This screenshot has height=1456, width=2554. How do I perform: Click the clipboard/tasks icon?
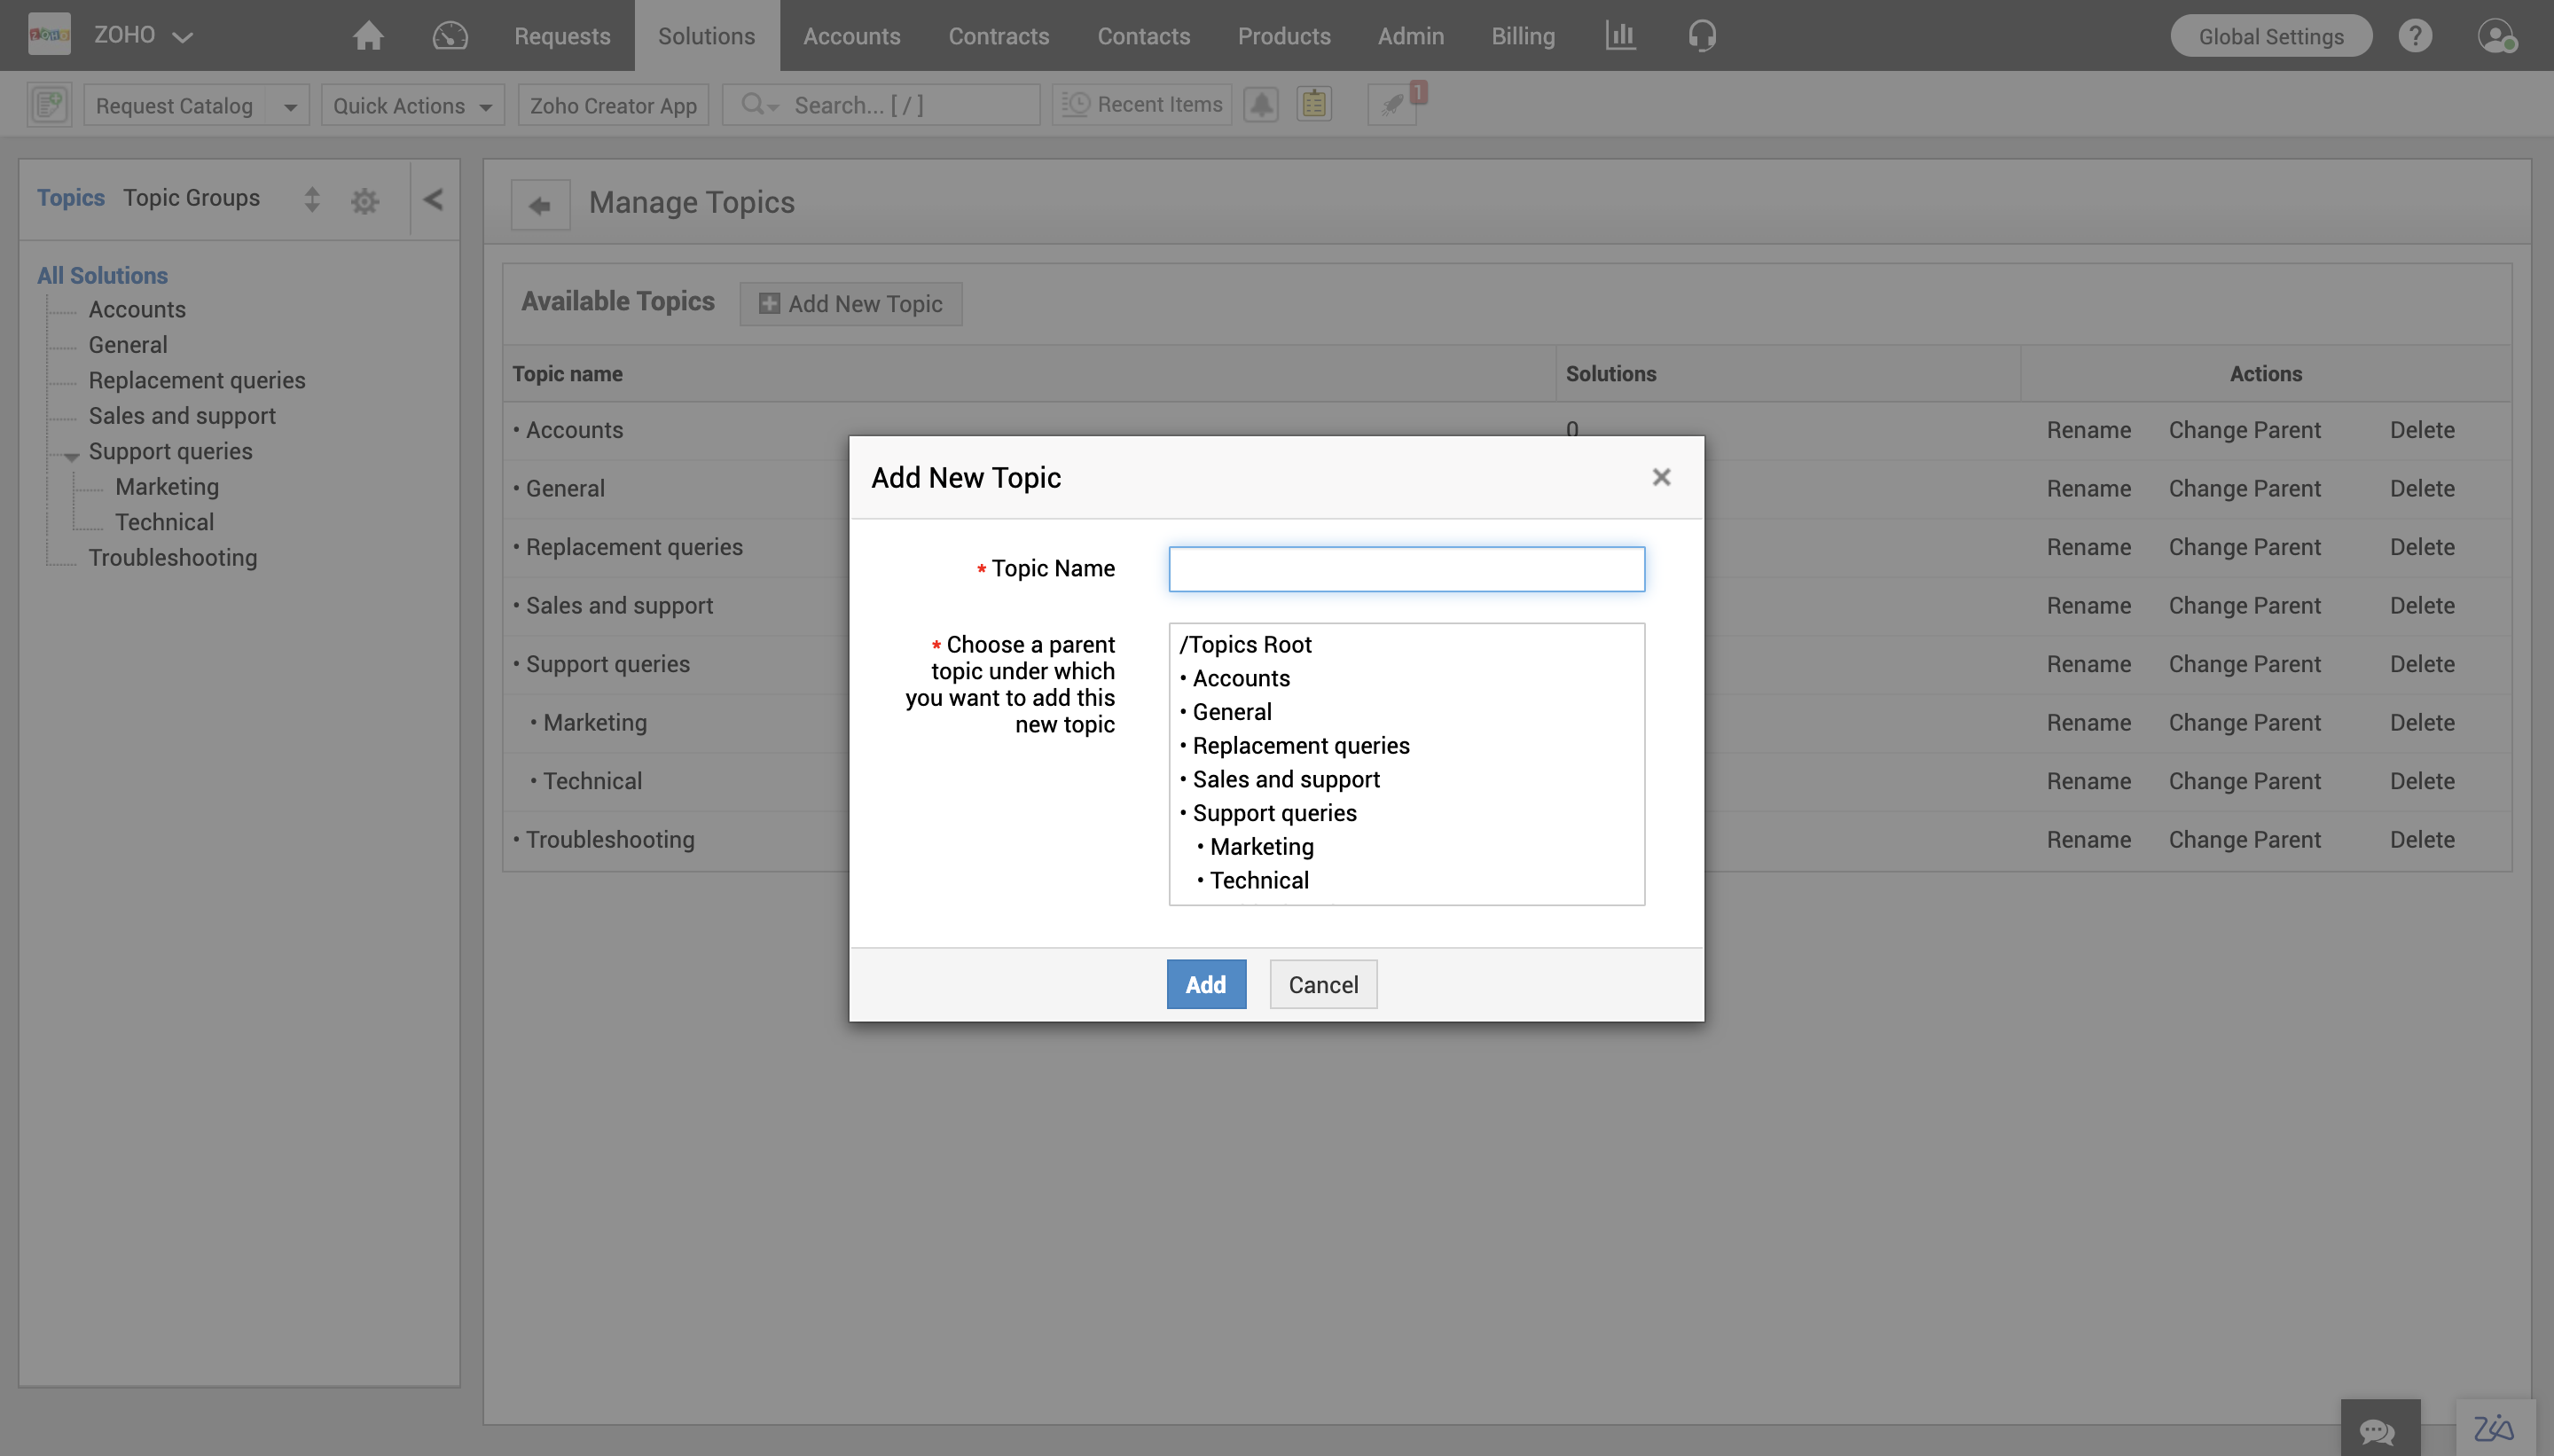(x=1314, y=104)
